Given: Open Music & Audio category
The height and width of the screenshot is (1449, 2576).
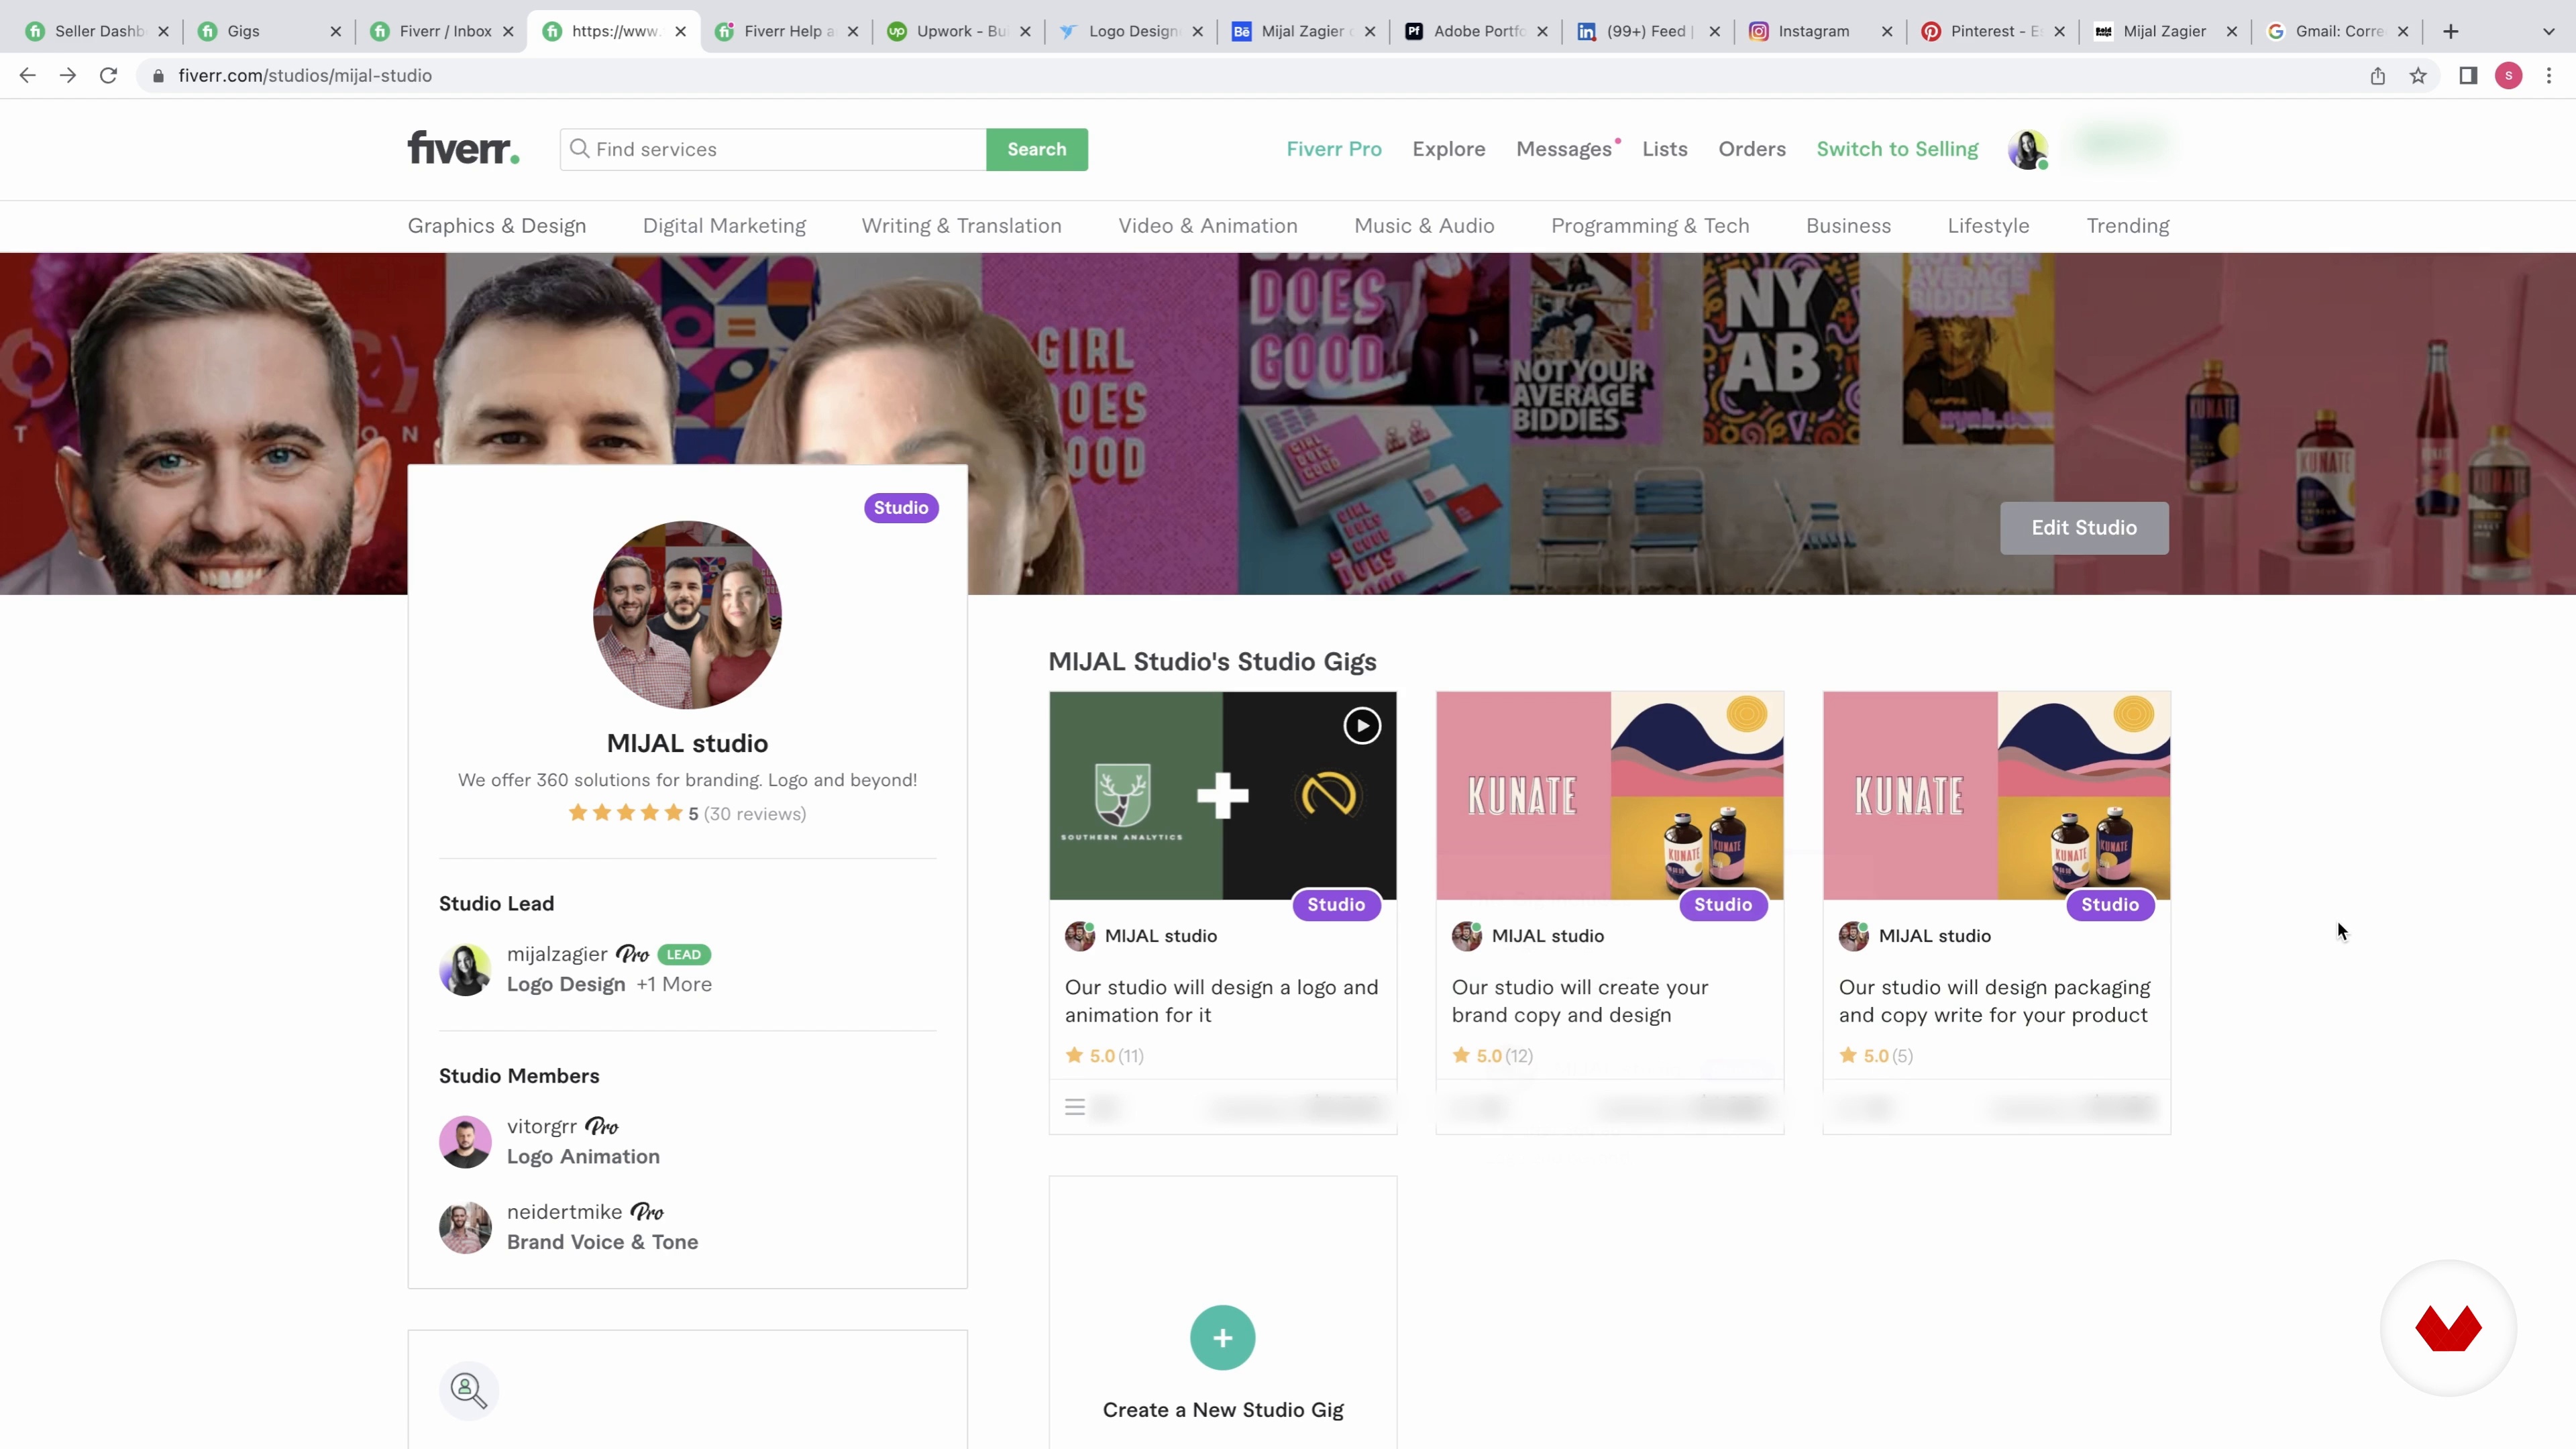Looking at the screenshot, I should 1424,226.
